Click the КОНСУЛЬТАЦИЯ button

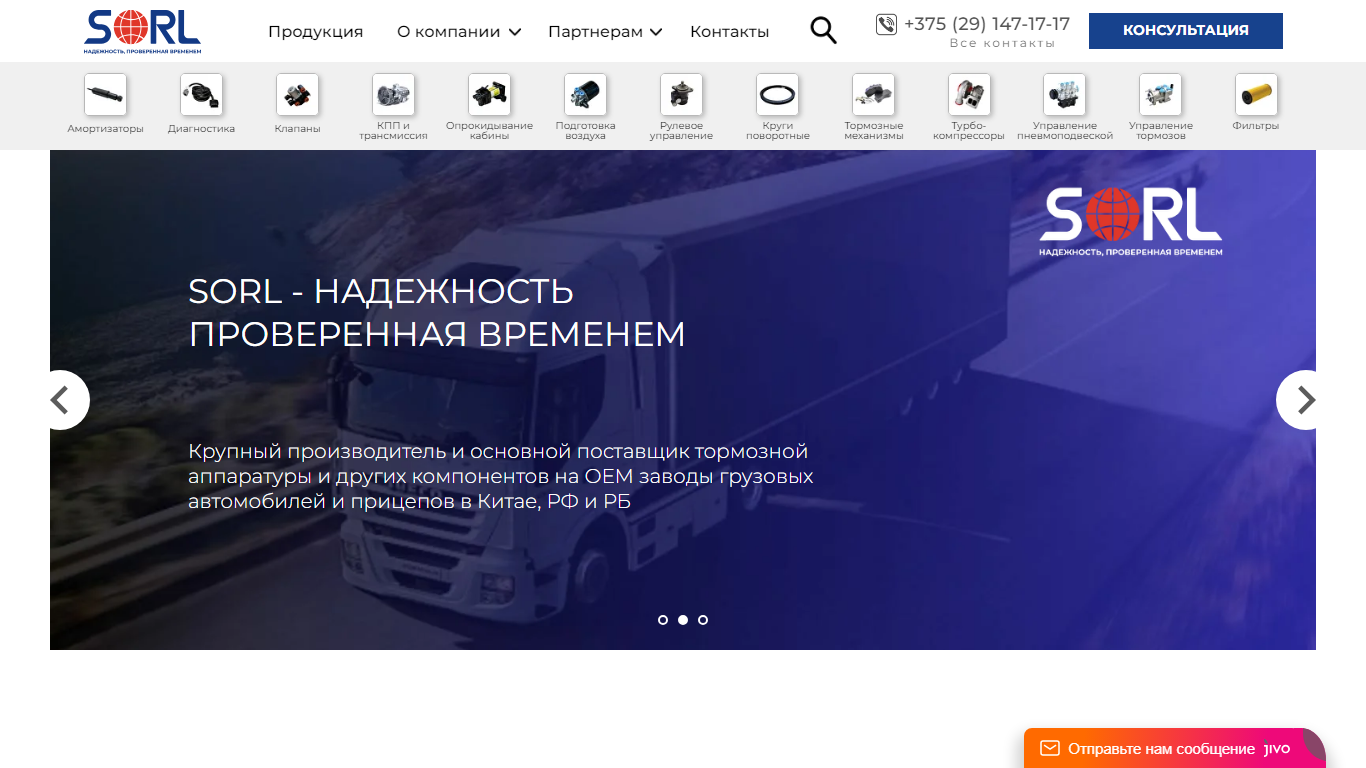click(x=1186, y=31)
